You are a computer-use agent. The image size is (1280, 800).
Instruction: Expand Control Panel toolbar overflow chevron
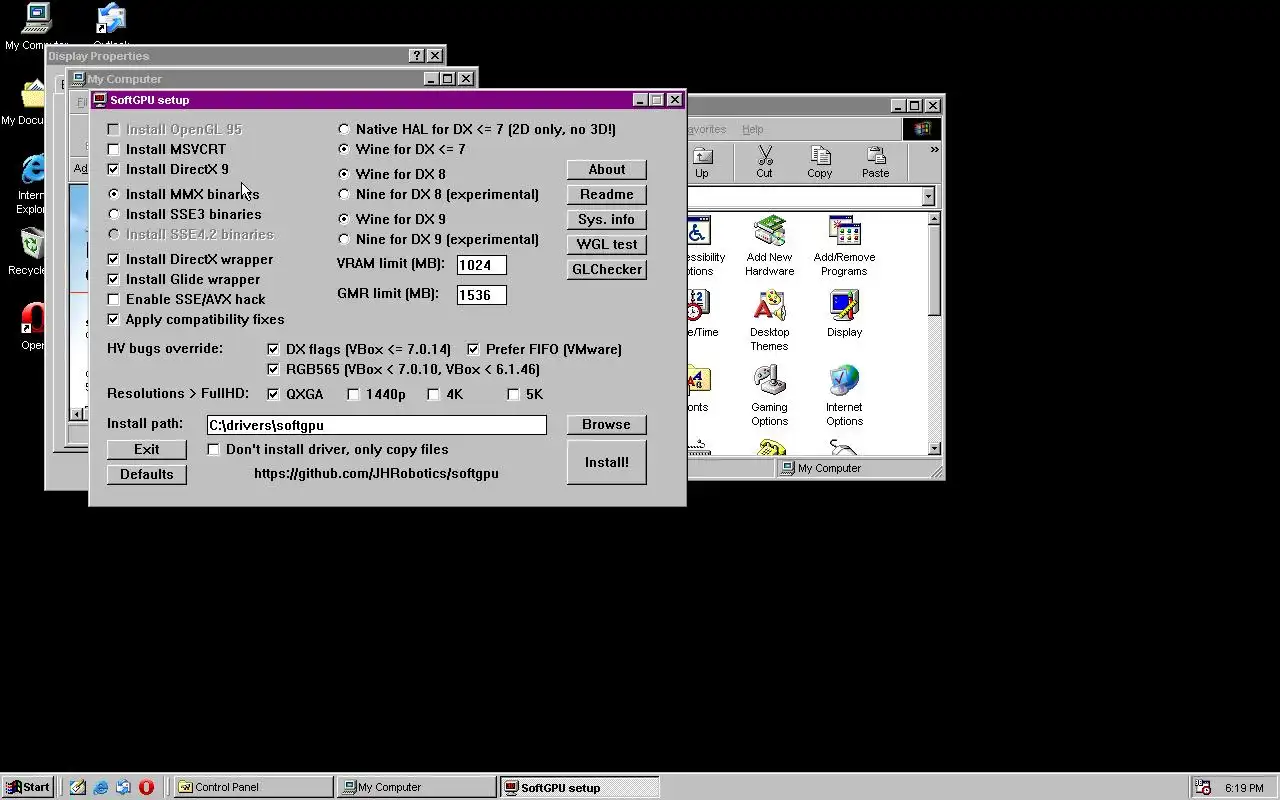934,150
